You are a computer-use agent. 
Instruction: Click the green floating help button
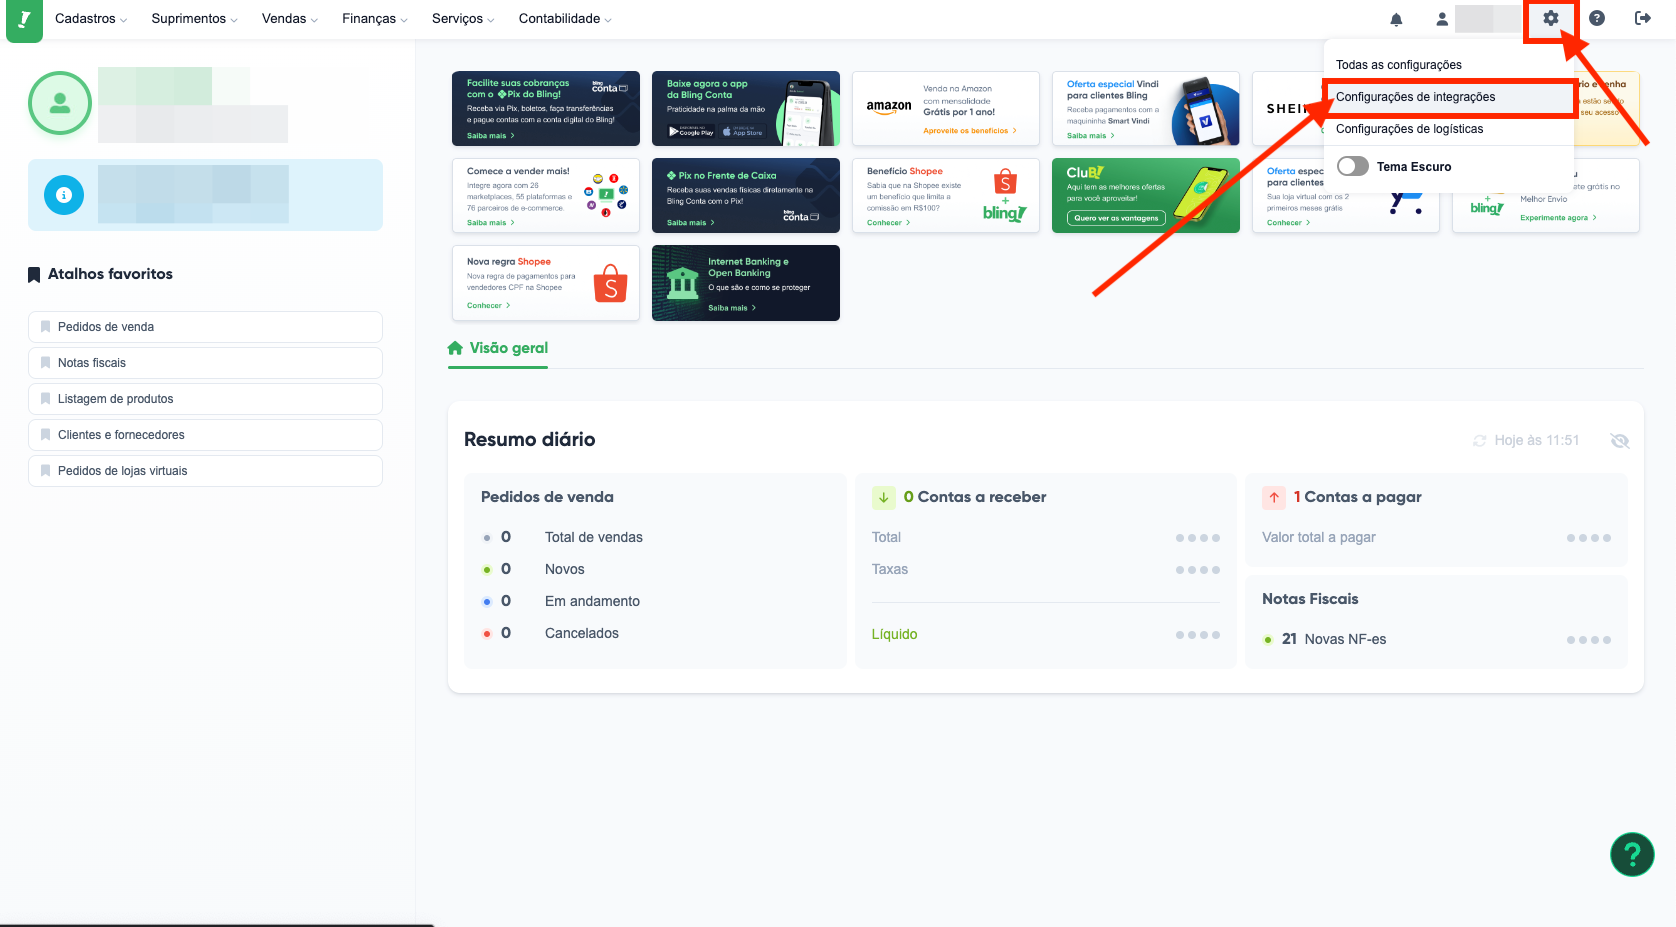(1632, 855)
